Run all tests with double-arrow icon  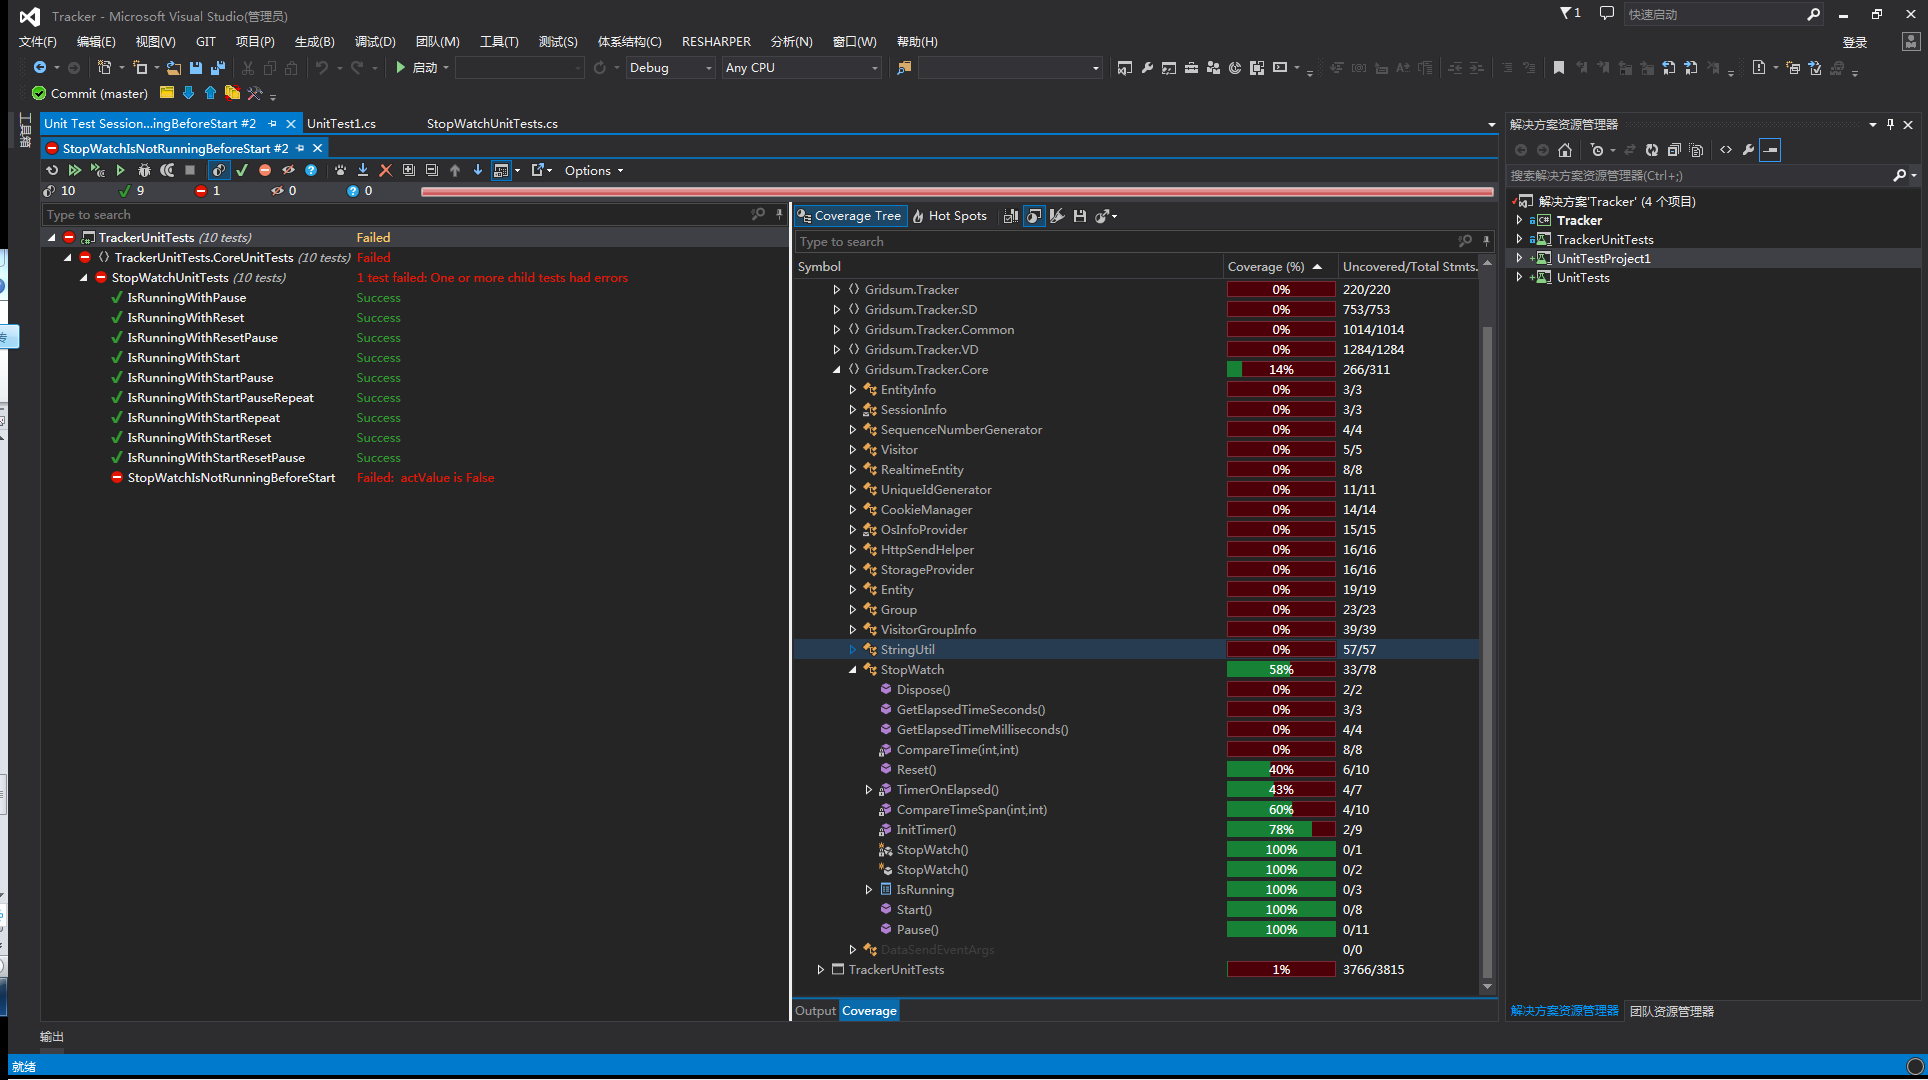coord(75,170)
